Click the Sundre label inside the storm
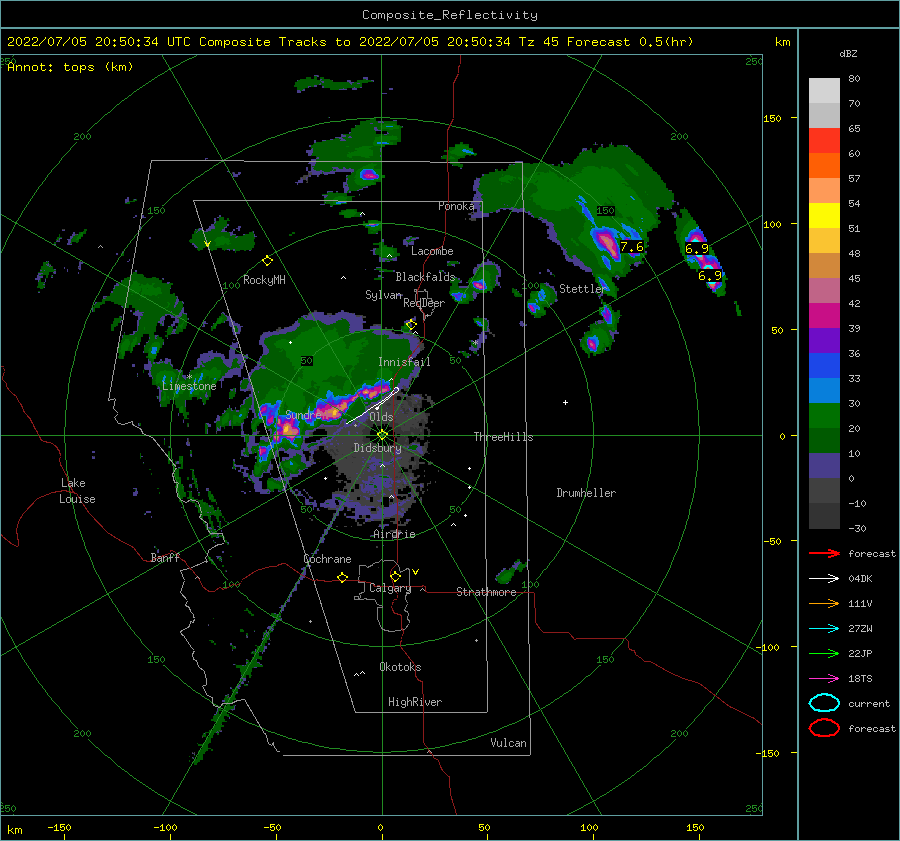 tap(303, 415)
